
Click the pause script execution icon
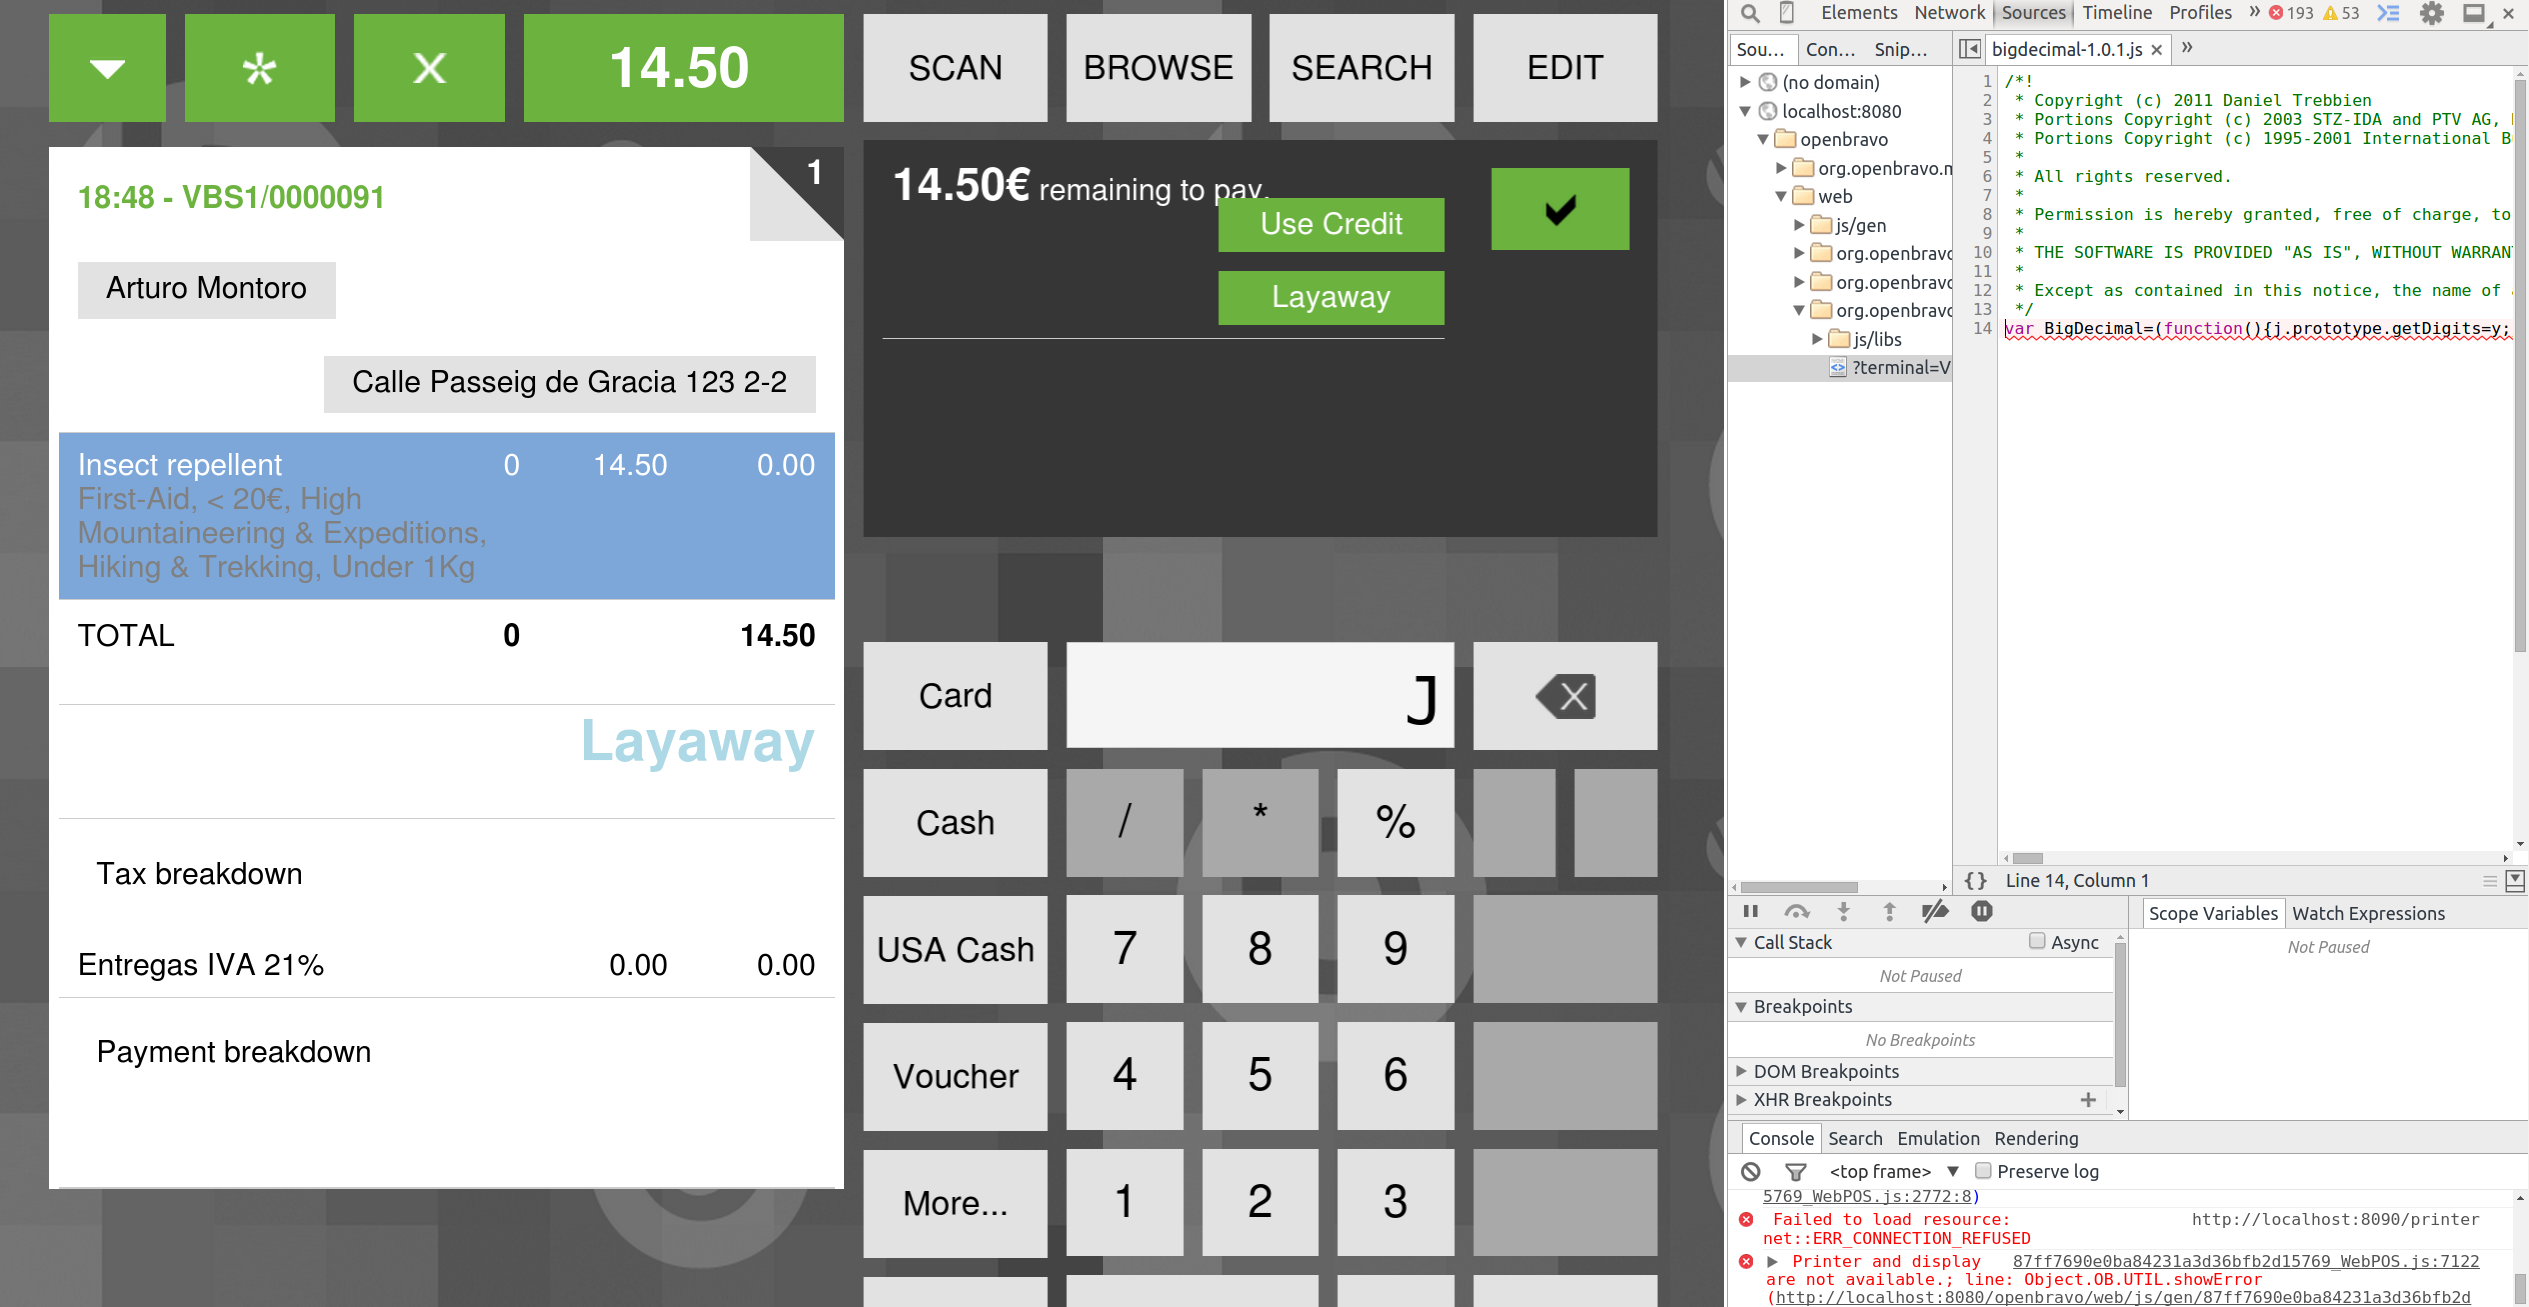pyautogui.click(x=1750, y=911)
